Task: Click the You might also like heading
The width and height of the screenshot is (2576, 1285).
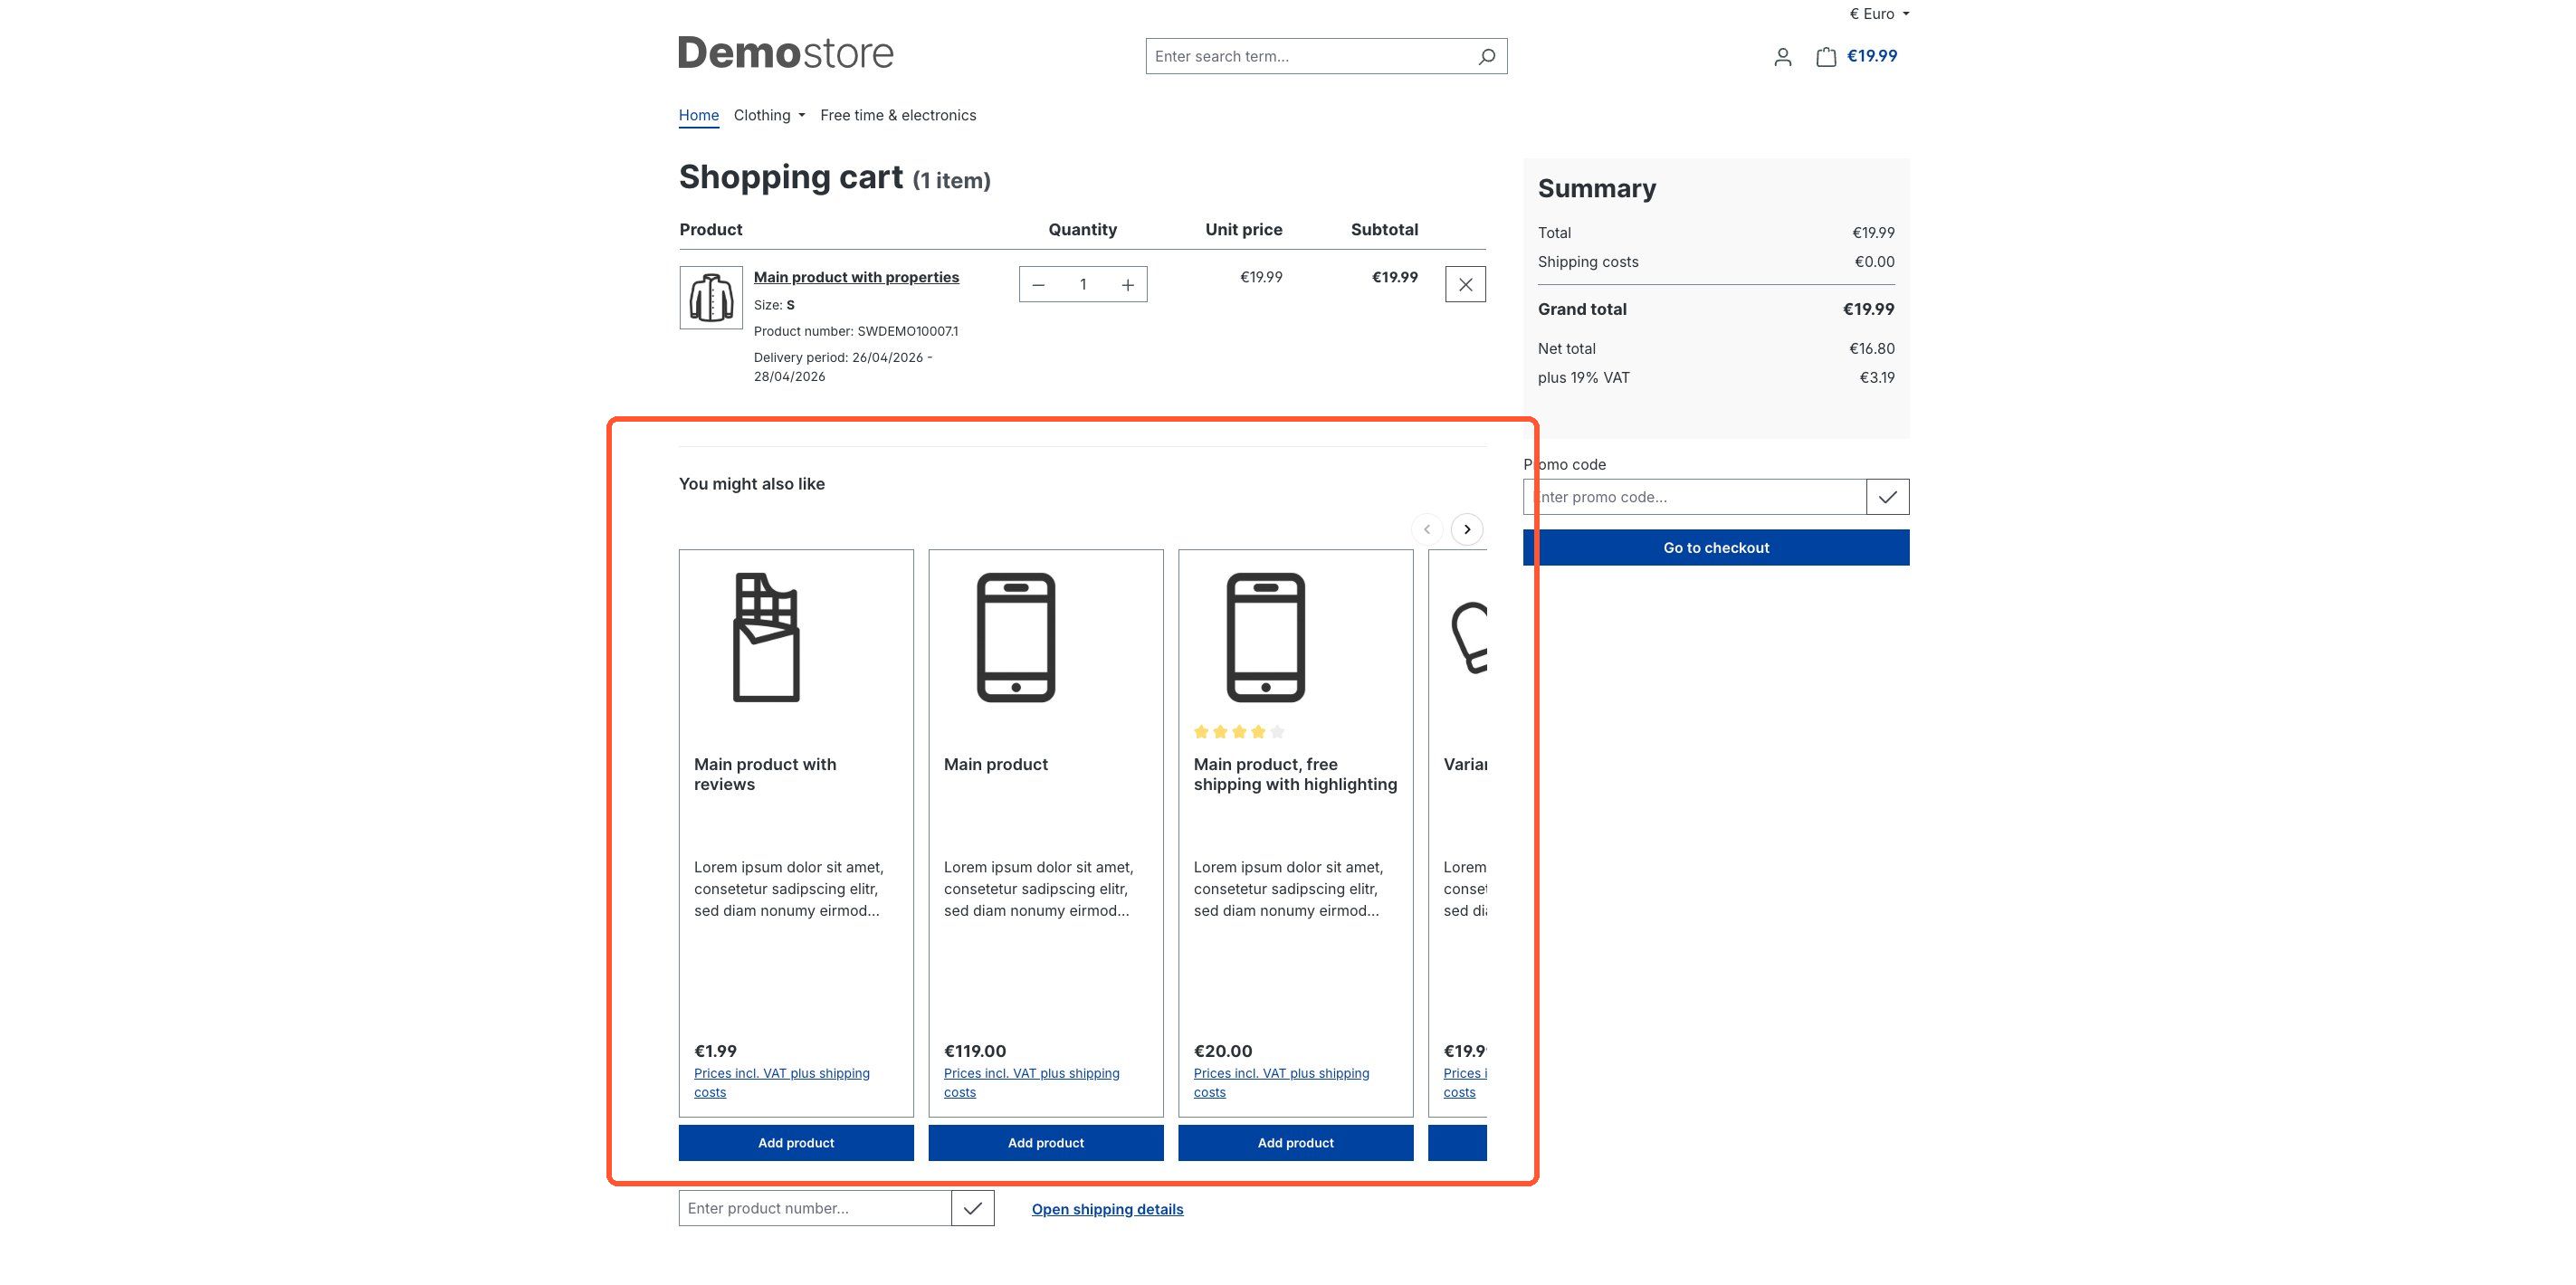Action: click(x=752, y=484)
